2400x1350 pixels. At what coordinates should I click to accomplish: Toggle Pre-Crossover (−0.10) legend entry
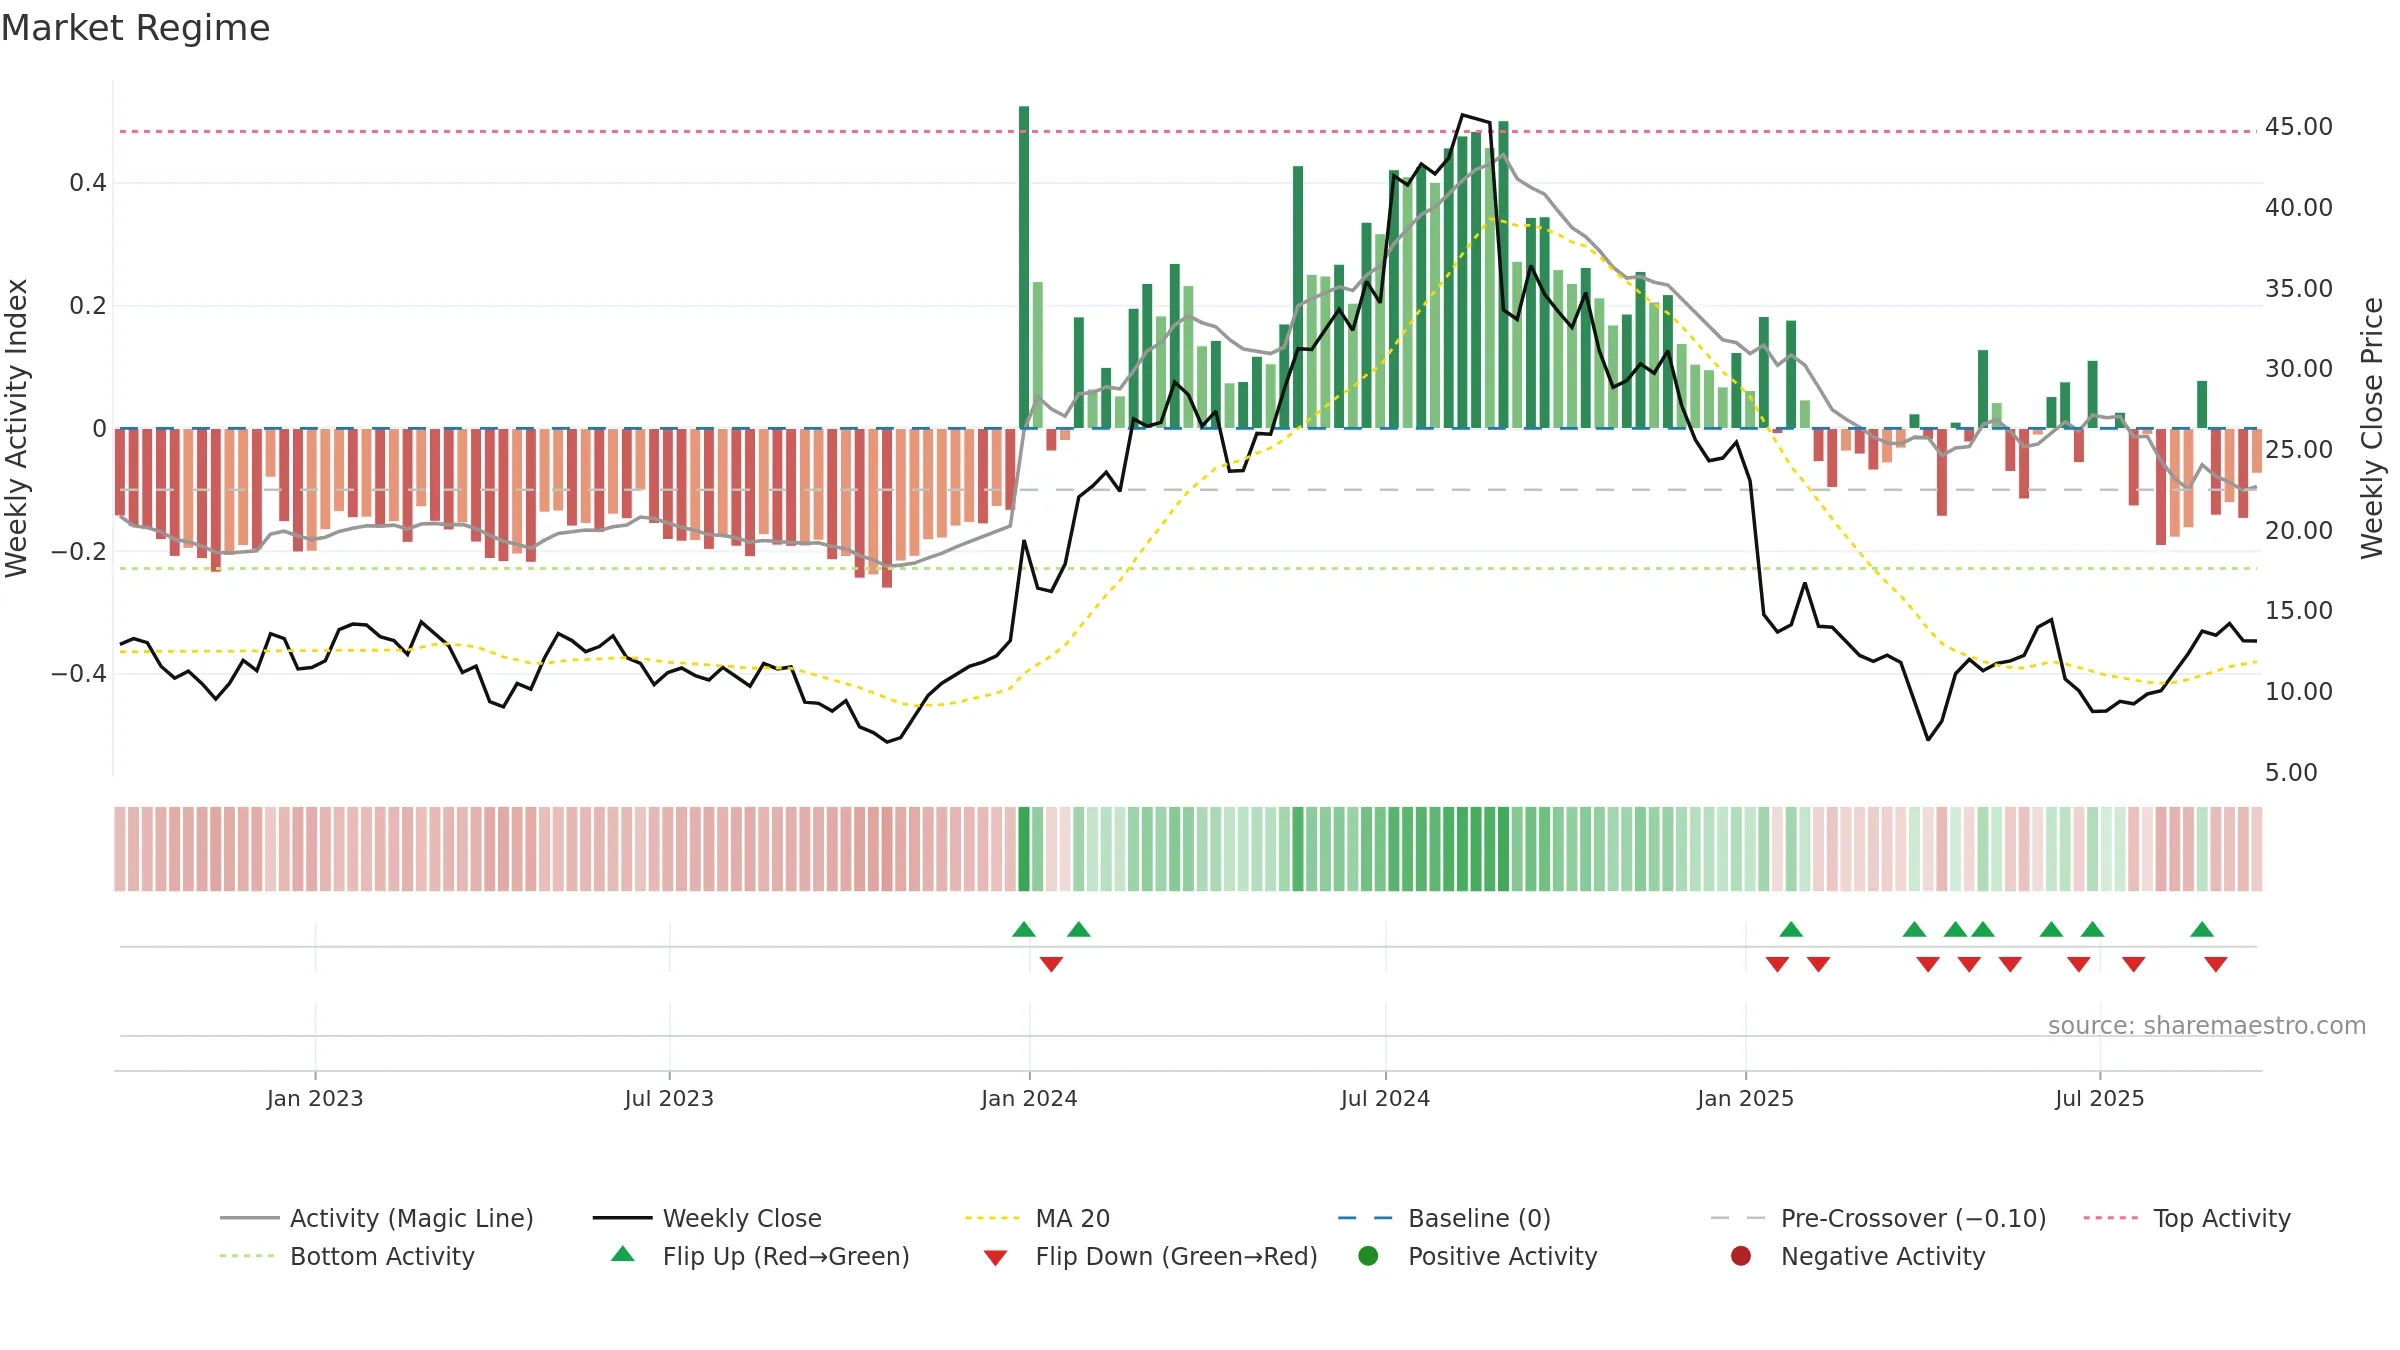(1879, 1218)
